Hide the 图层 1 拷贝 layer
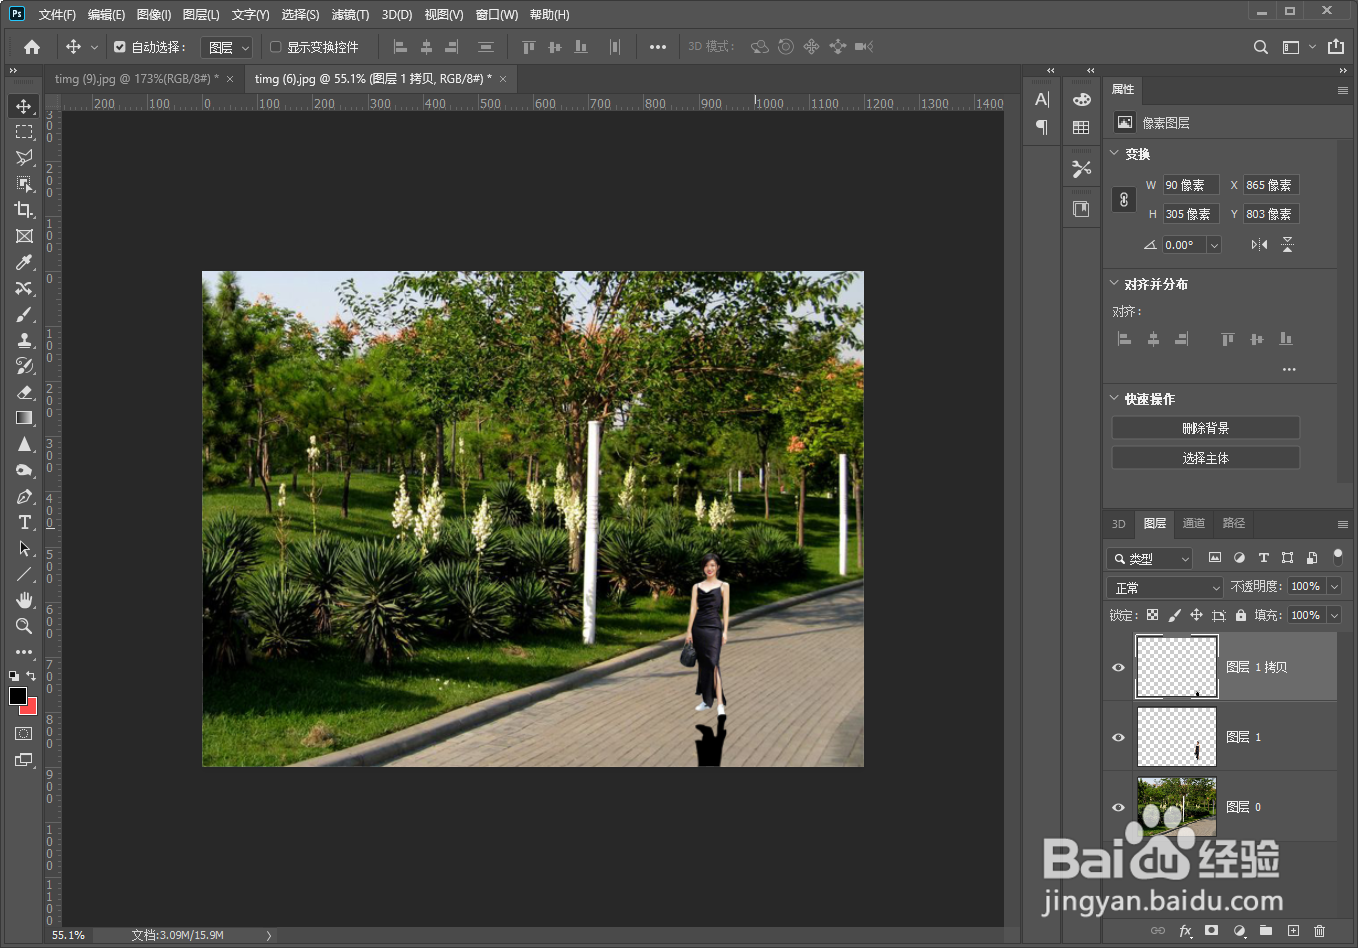The width and height of the screenshot is (1358, 948). (x=1118, y=667)
